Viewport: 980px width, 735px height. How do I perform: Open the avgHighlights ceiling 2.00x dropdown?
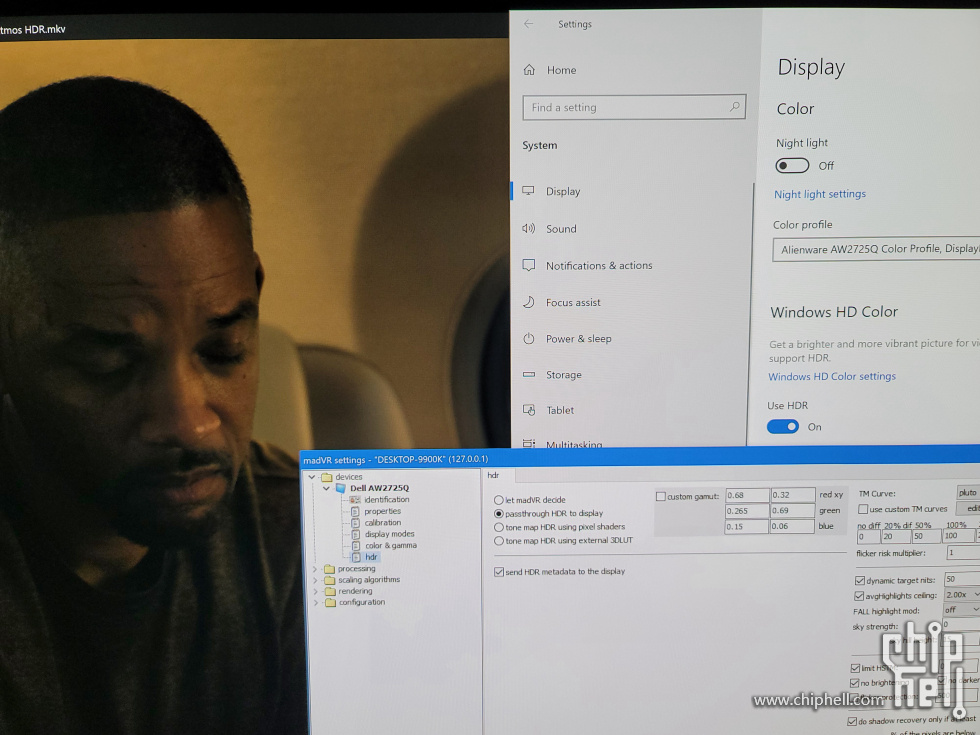[962, 594]
